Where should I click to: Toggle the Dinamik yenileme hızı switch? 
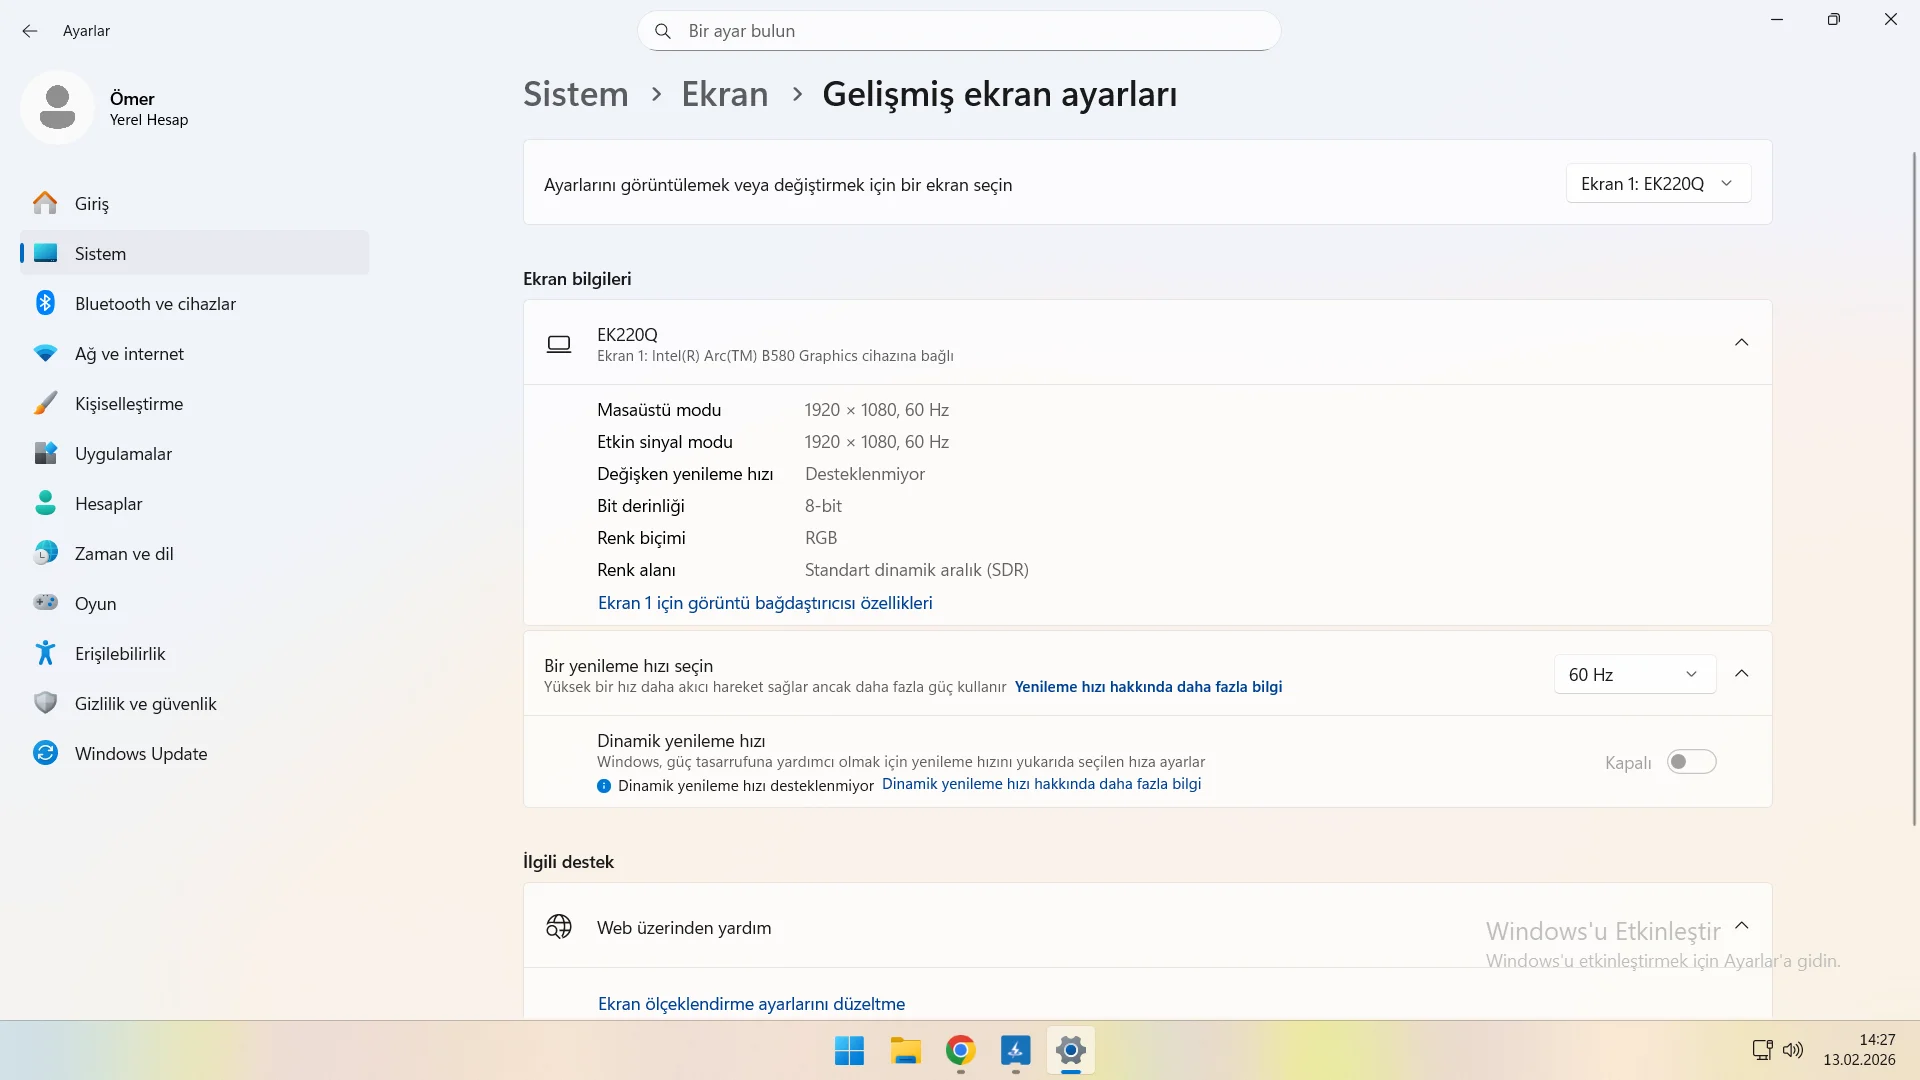point(1691,762)
